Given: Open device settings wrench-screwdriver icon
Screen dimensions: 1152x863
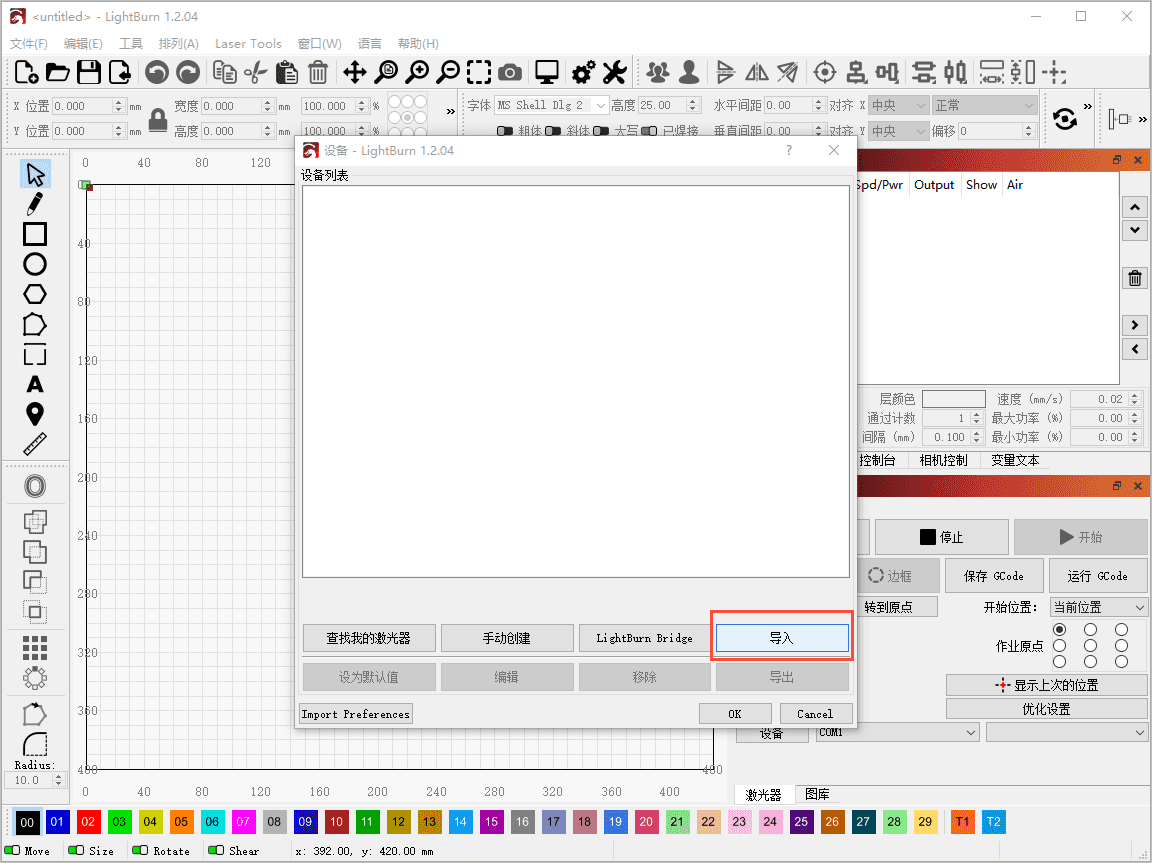Looking at the screenshot, I should [x=614, y=72].
